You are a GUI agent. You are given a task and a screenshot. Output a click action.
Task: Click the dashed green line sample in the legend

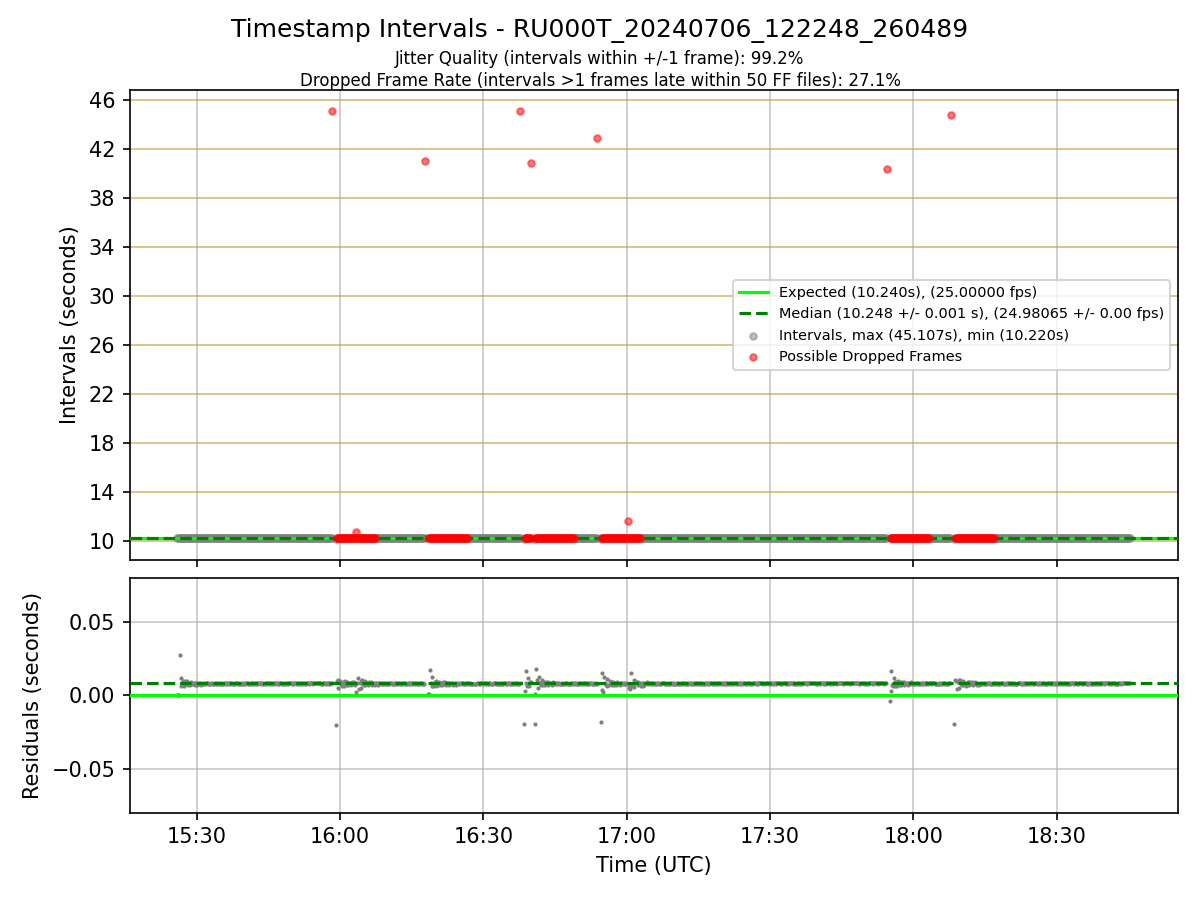753,313
